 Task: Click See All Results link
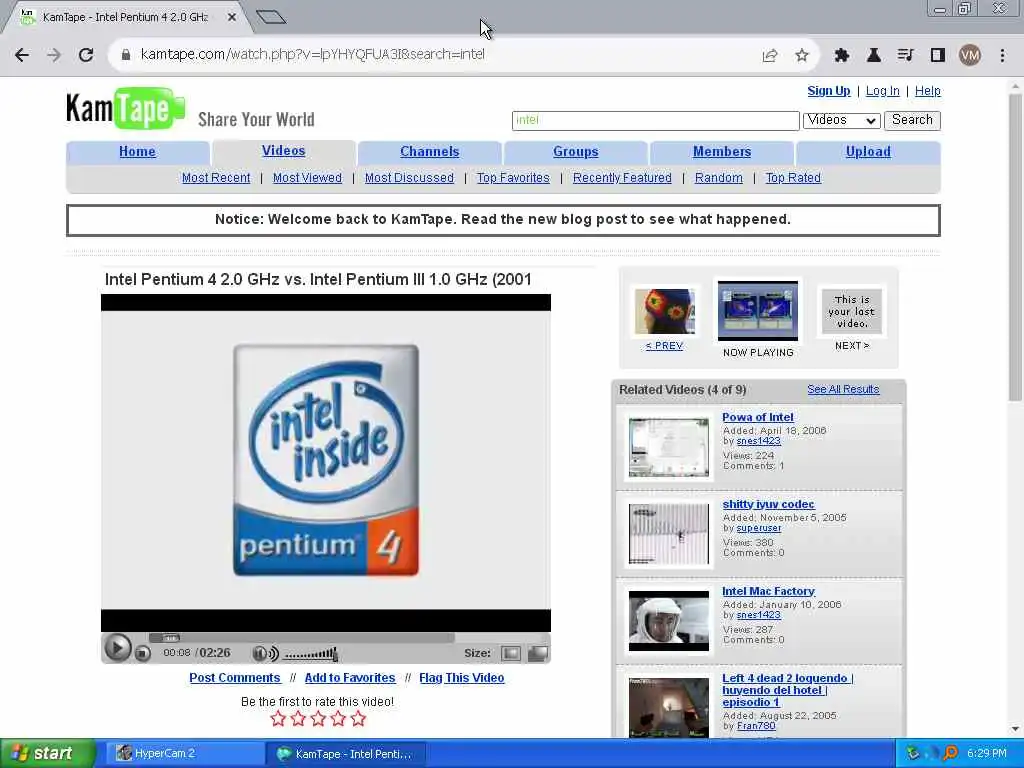(843, 389)
